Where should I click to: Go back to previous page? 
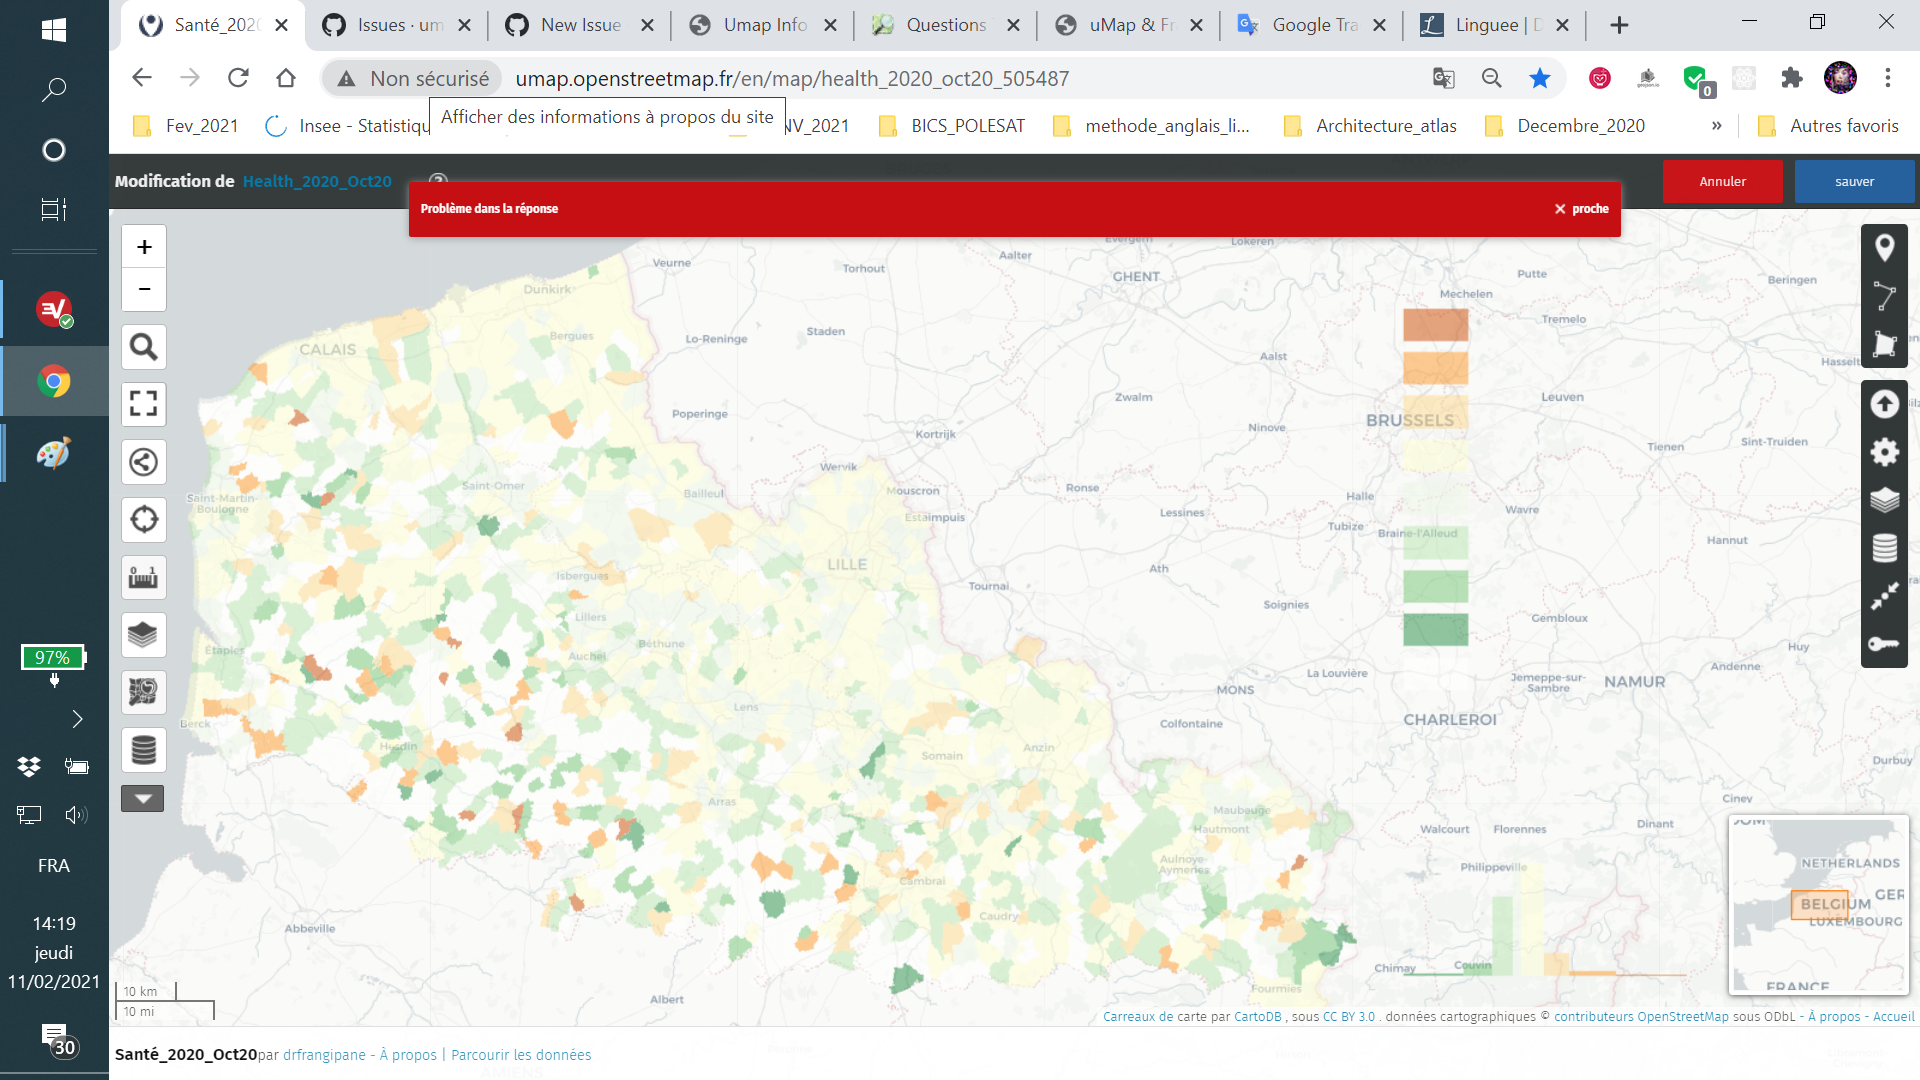point(142,78)
